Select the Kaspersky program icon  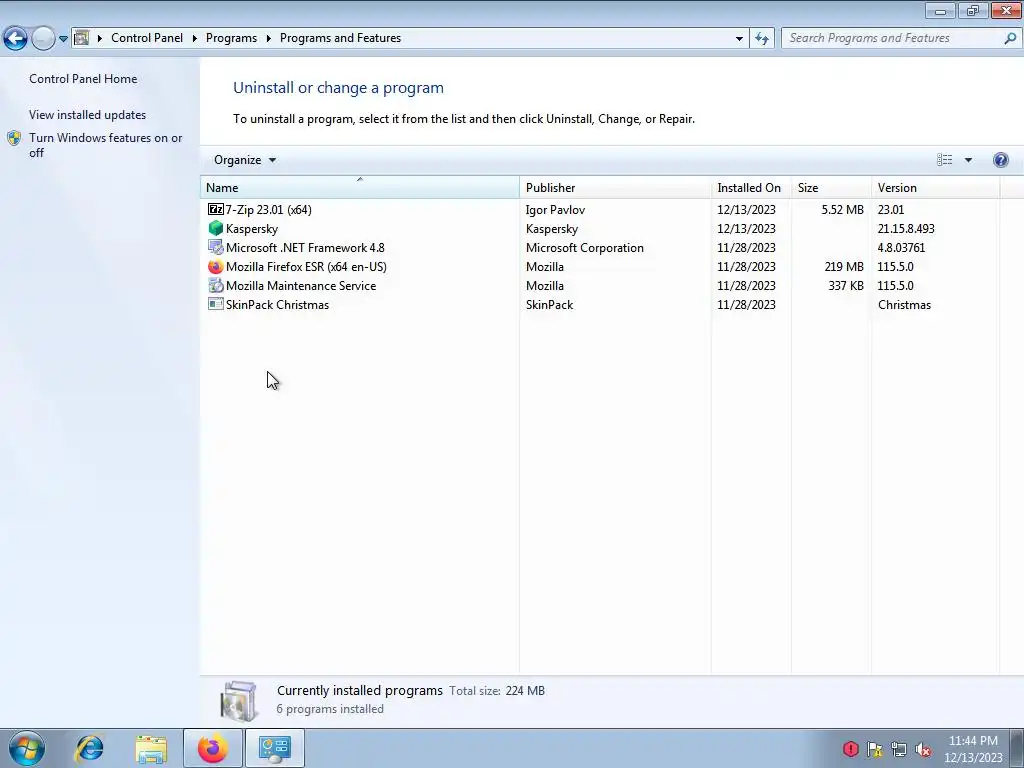point(216,228)
